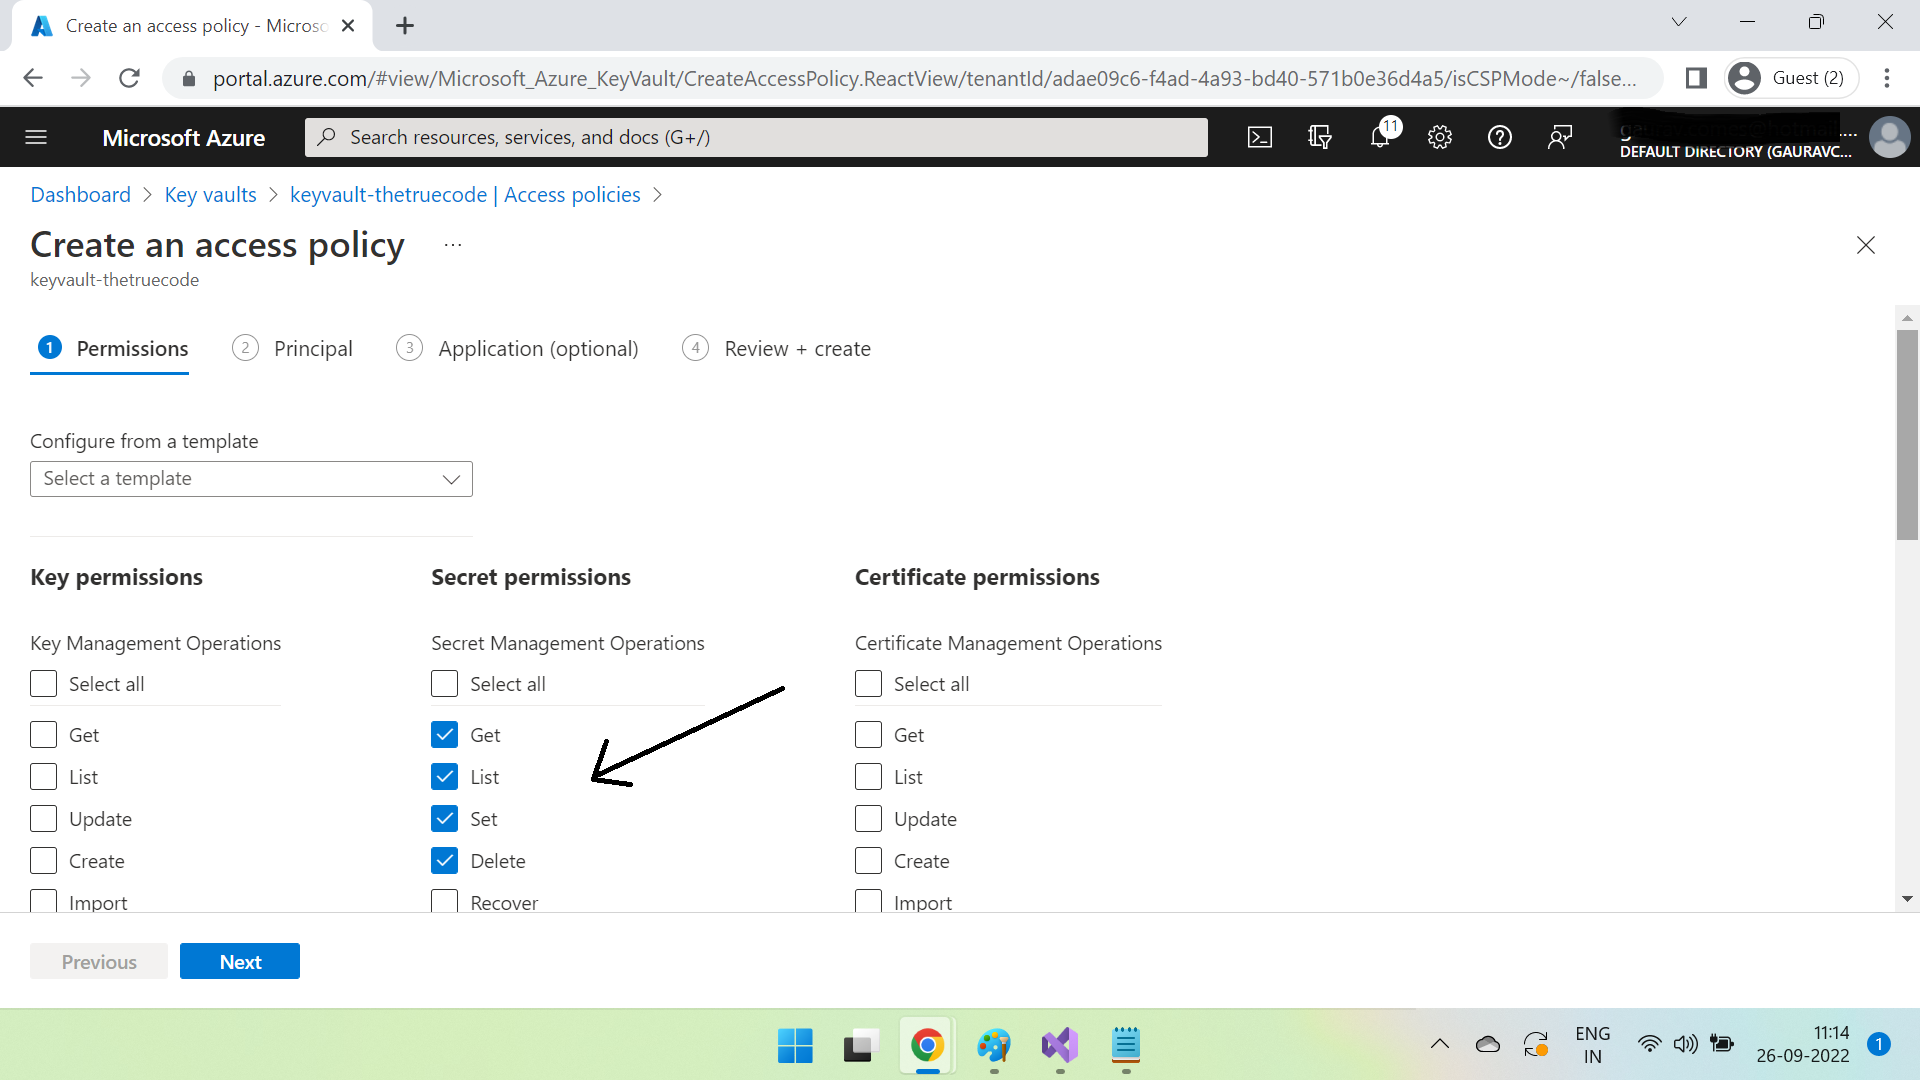
Task: Toggle Secret permissions List checkbox
Action: point(444,777)
